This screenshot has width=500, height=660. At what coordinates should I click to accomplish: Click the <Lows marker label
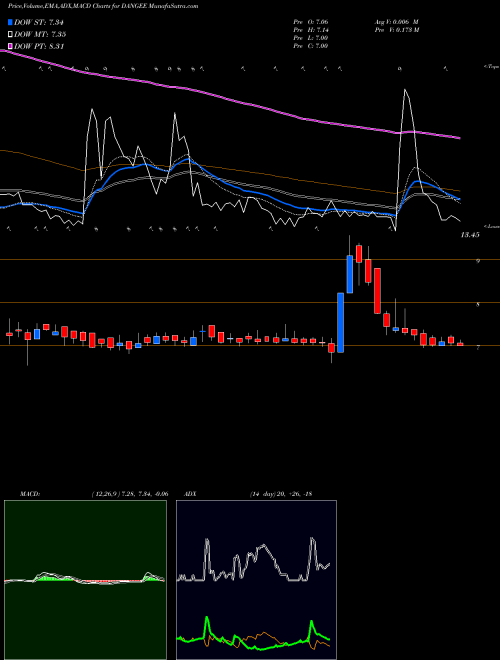(x=492, y=226)
